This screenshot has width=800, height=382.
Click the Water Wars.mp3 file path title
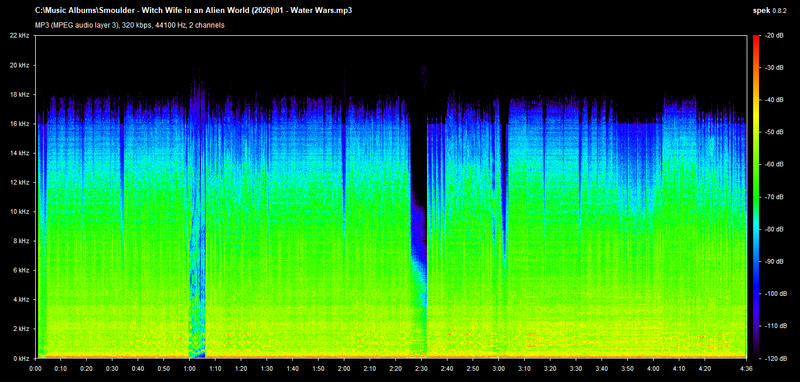click(x=193, y=10)
